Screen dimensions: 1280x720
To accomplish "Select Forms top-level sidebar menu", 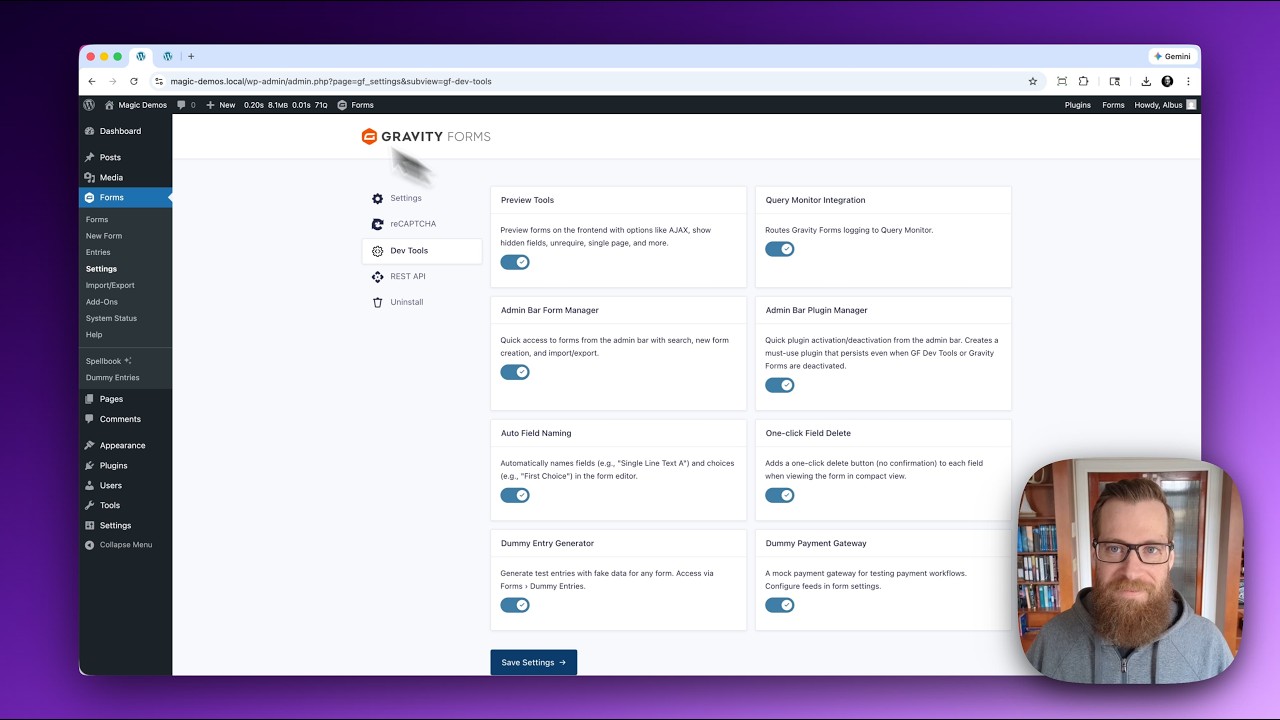I will click(125, 198).
